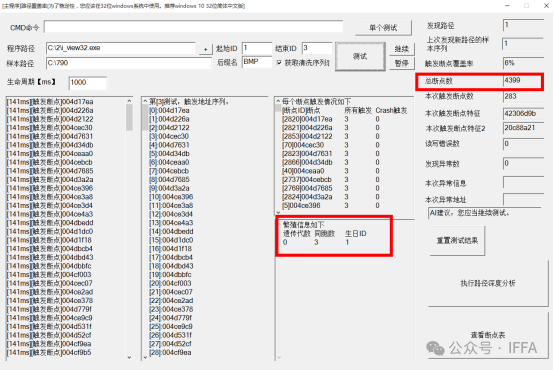Click the 生命周期 field showing 1000
Viewport: 554px width, 370px height.
(88, 83)
